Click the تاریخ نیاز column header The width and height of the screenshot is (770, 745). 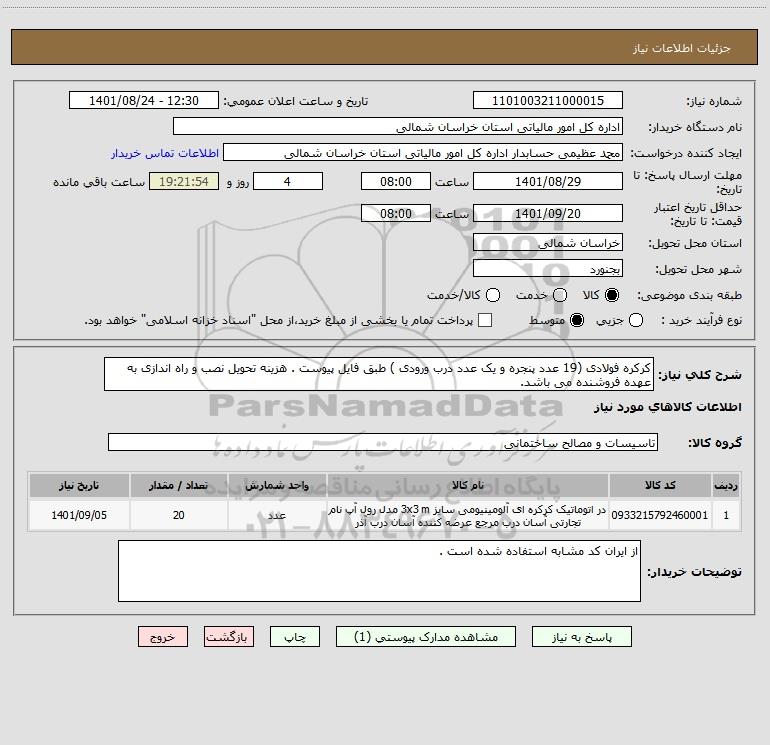coord(79,486)
